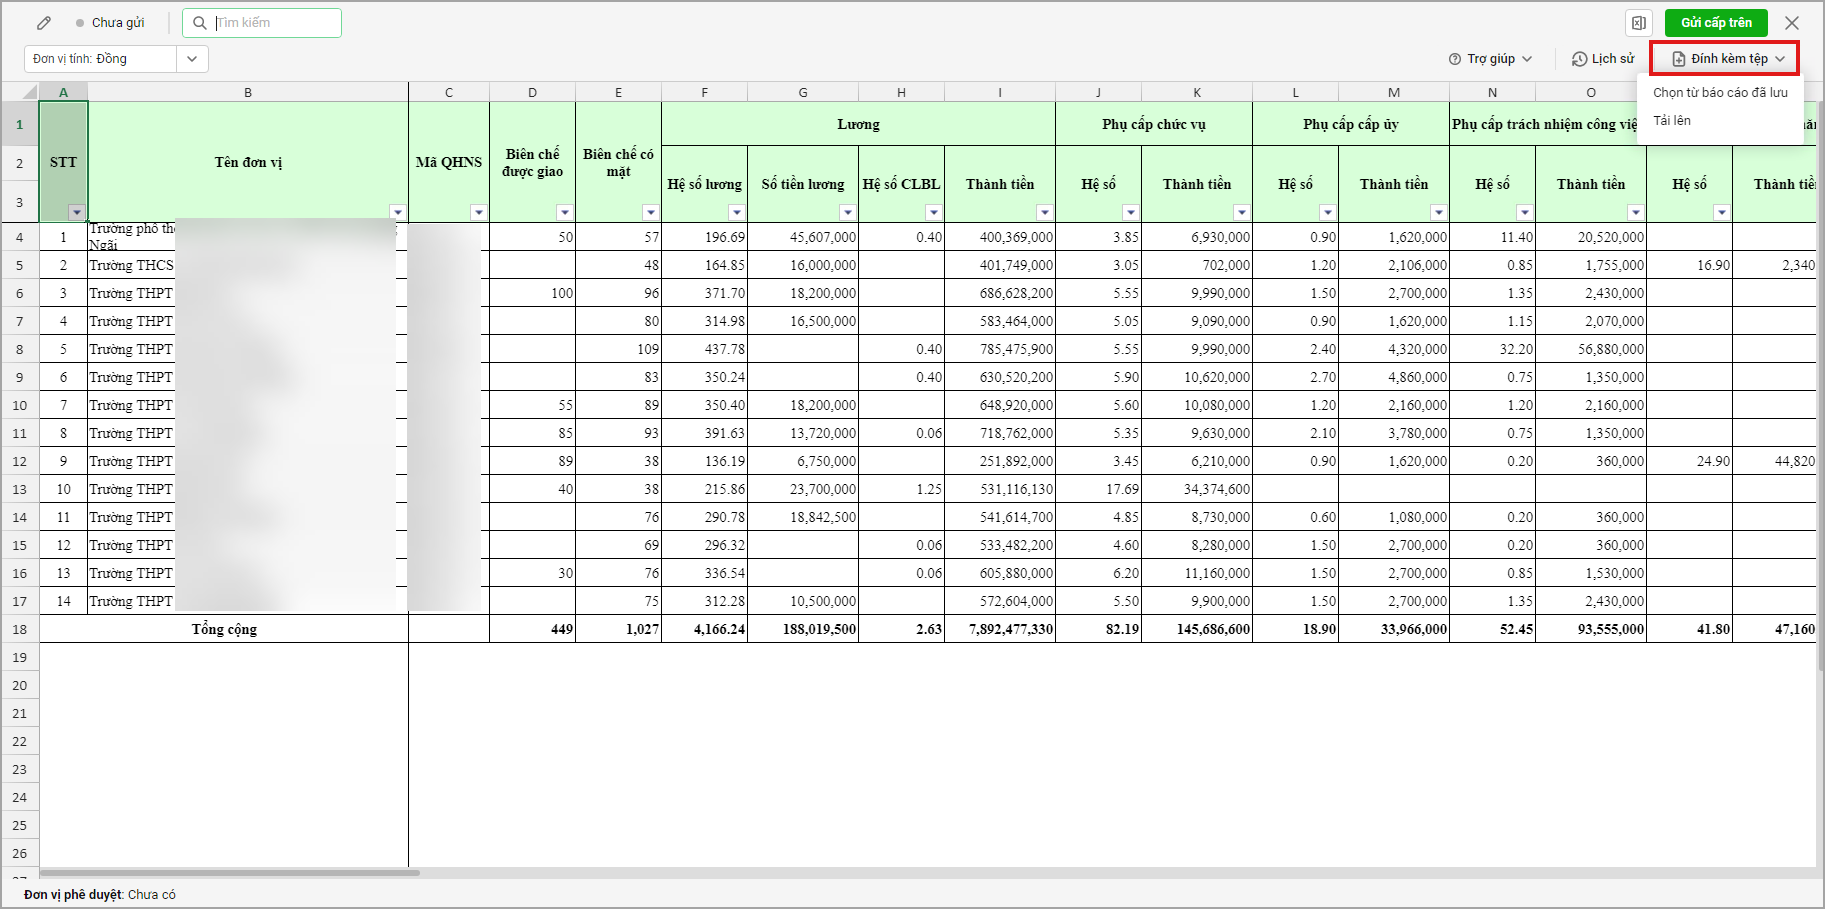Open the Trợ giúp help menu
The height and width of the screenshot is (909, 1825).
click(1490, 59)
